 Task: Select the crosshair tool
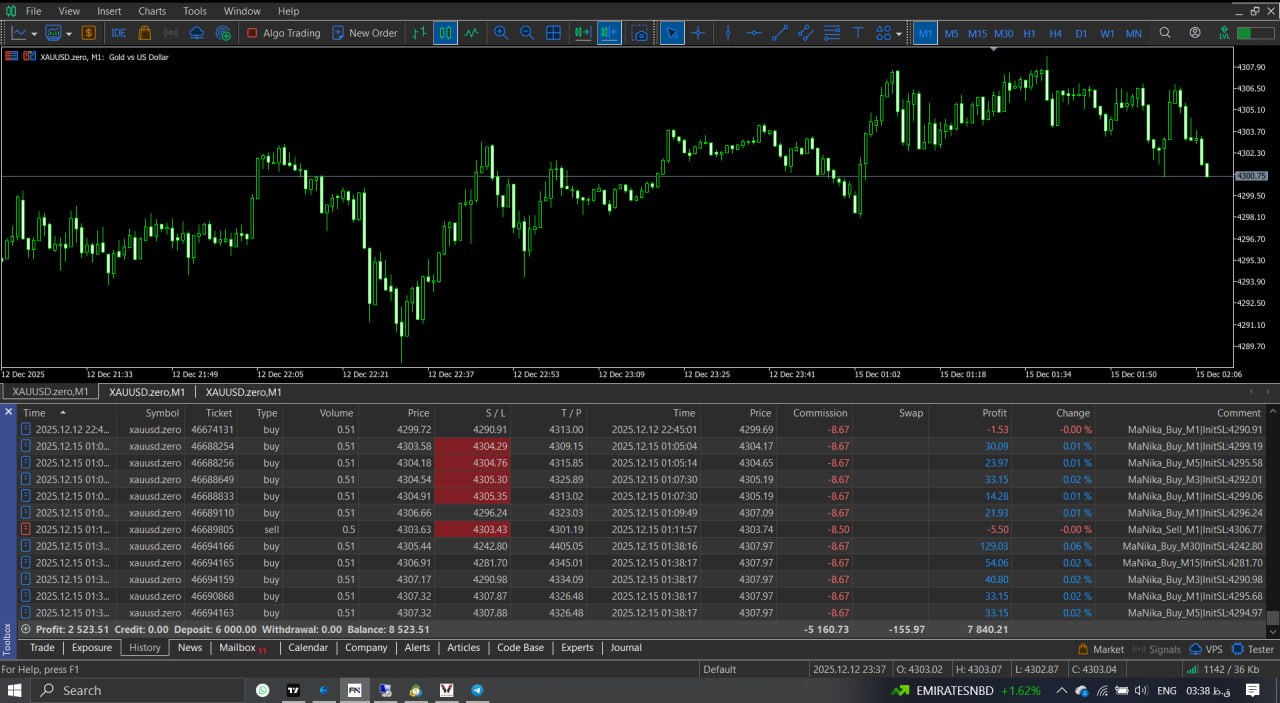click(698, 33)
